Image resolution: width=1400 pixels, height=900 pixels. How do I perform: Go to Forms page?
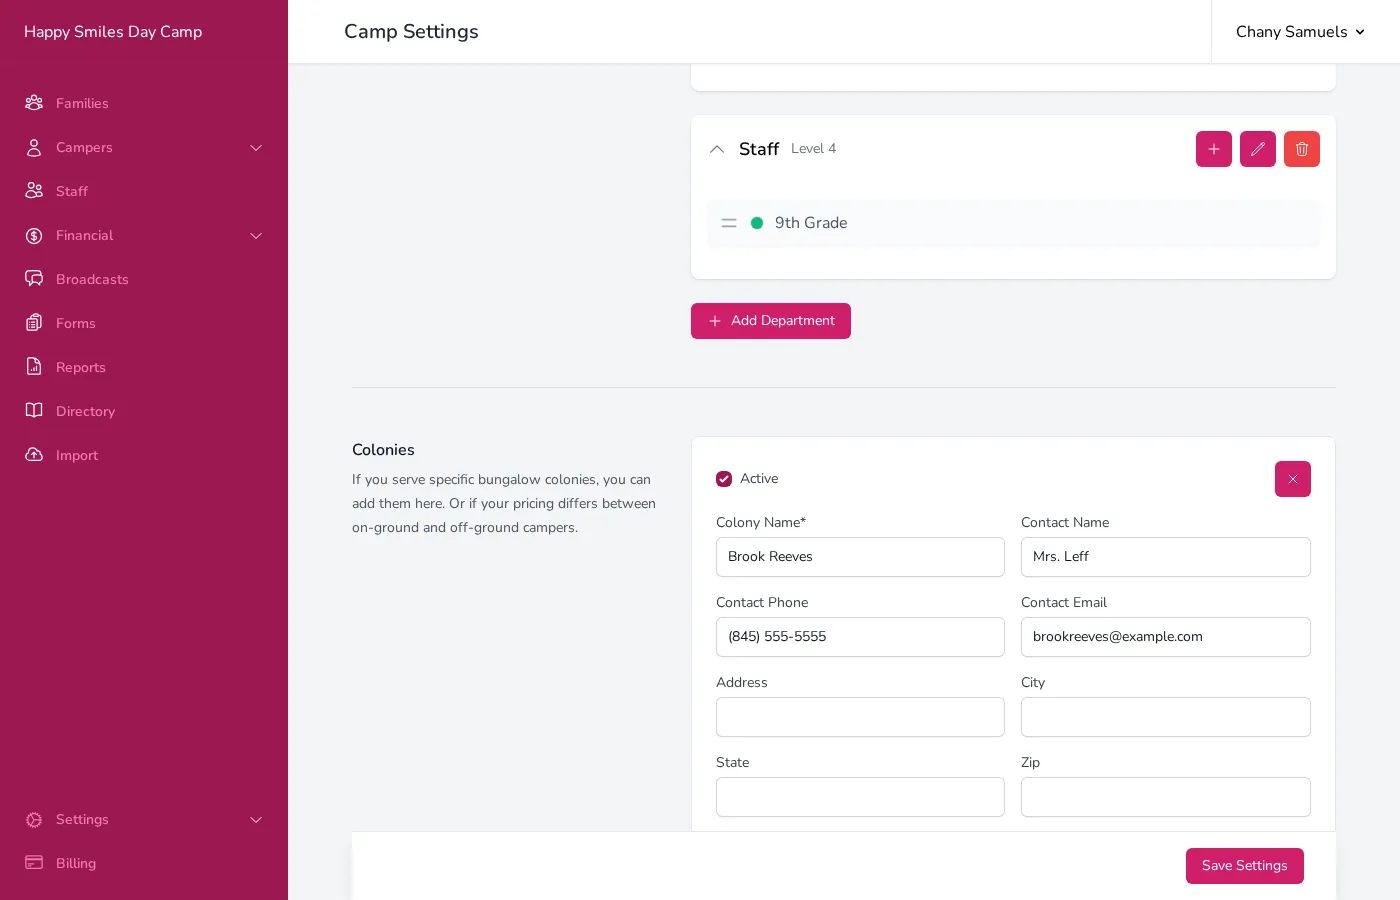click(76, 323)
